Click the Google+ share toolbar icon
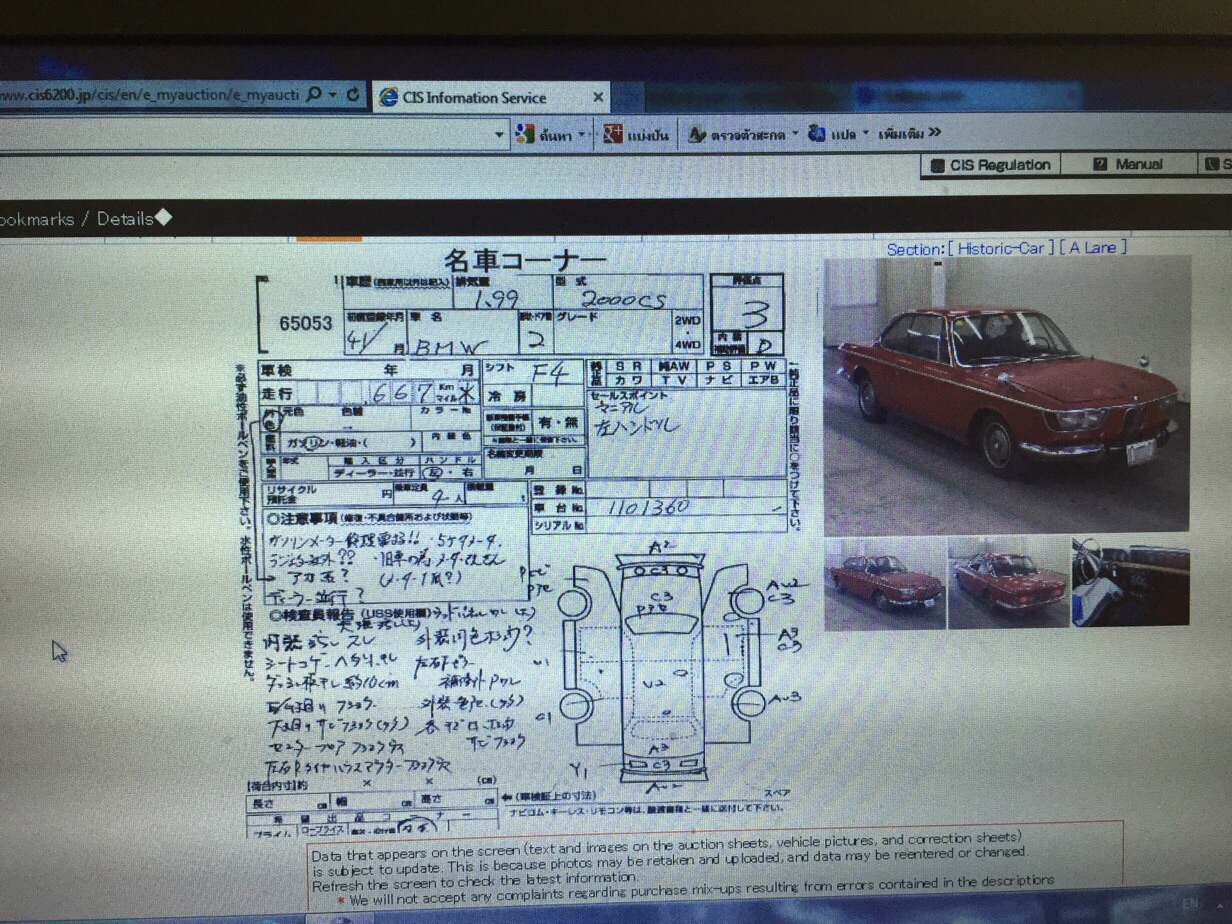The width and height of the screenshot is (1232, 924). tap(613, 134)
